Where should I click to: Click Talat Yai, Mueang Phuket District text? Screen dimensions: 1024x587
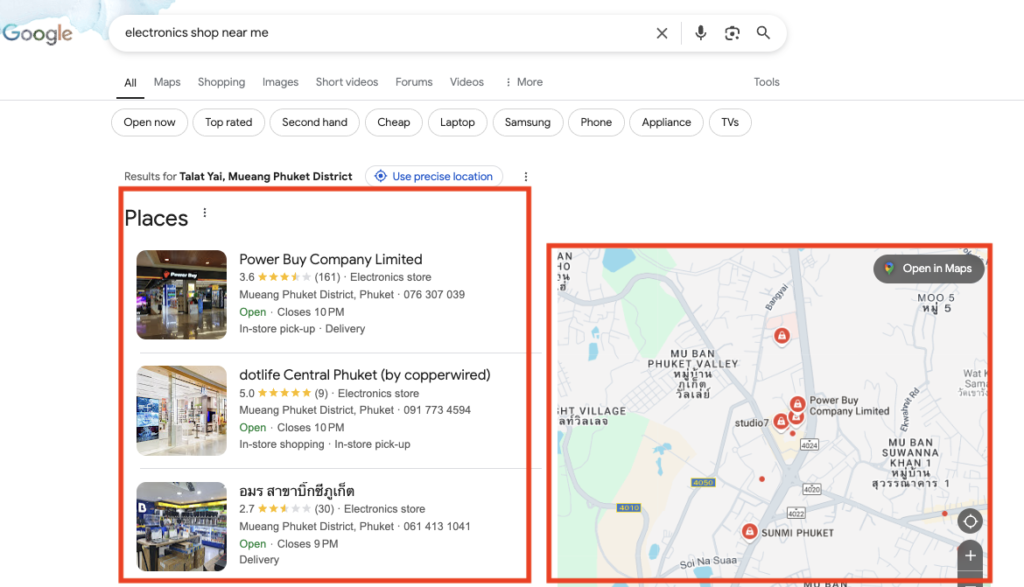click(x=266, y=176)
